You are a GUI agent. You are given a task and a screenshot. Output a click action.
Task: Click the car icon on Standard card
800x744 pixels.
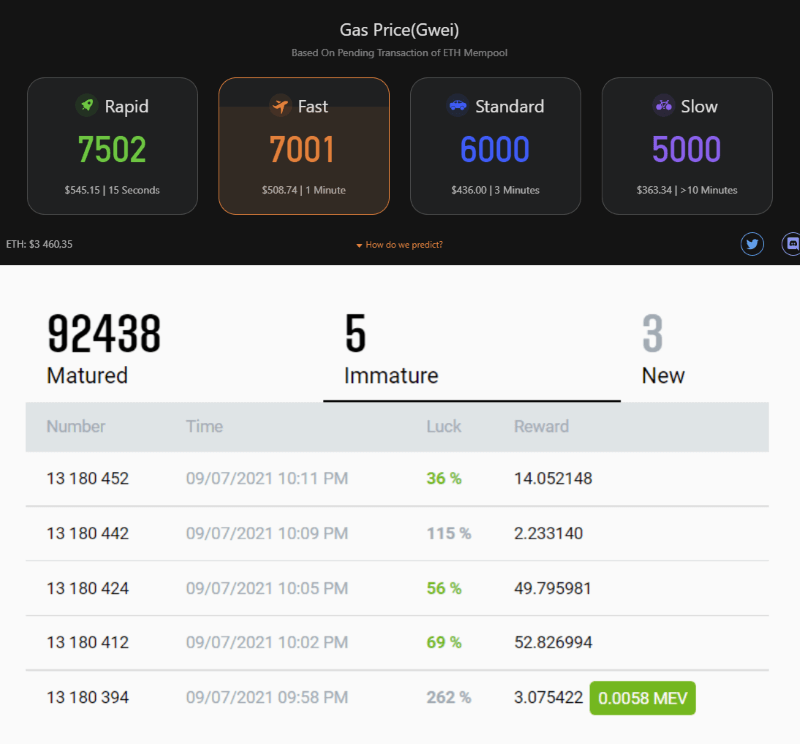point(458,106)
